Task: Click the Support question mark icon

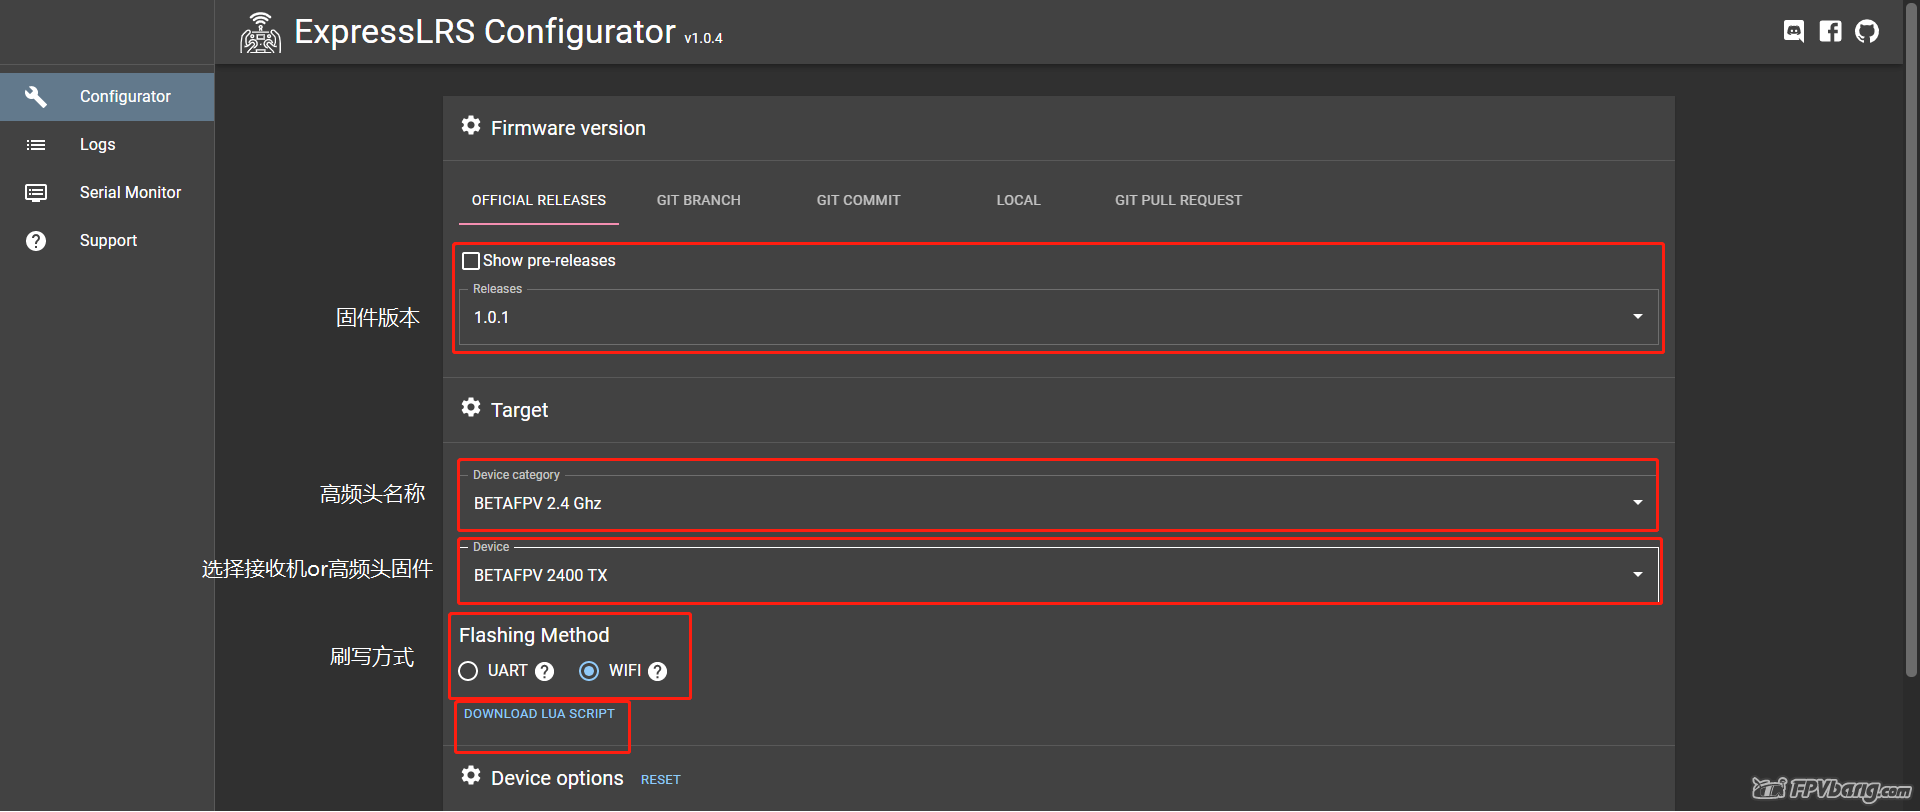Action: tap(36, 241)
